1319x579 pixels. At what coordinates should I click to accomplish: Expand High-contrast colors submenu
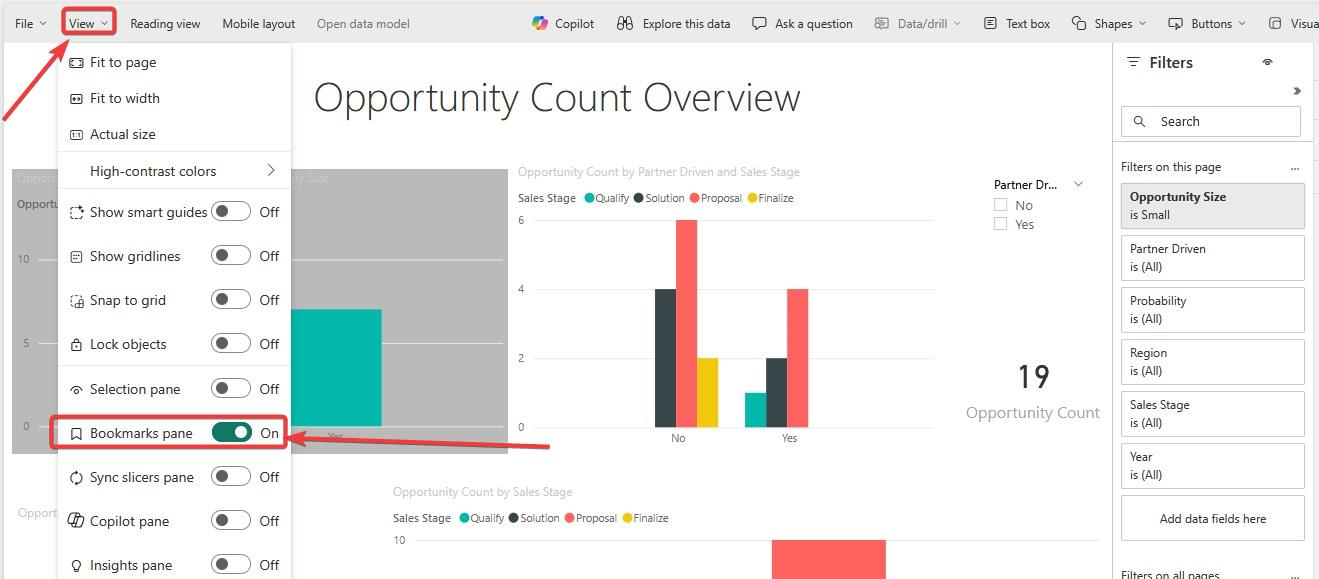pyautogui.click(x=175, y=171)
